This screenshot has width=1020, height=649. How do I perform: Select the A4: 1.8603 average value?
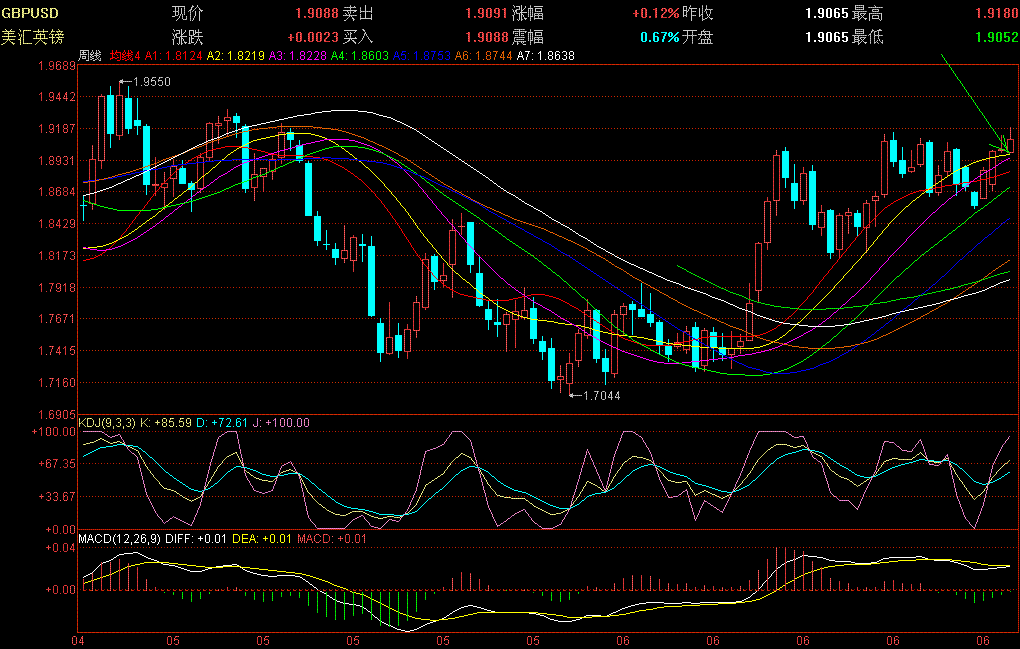tap(359, 56)
